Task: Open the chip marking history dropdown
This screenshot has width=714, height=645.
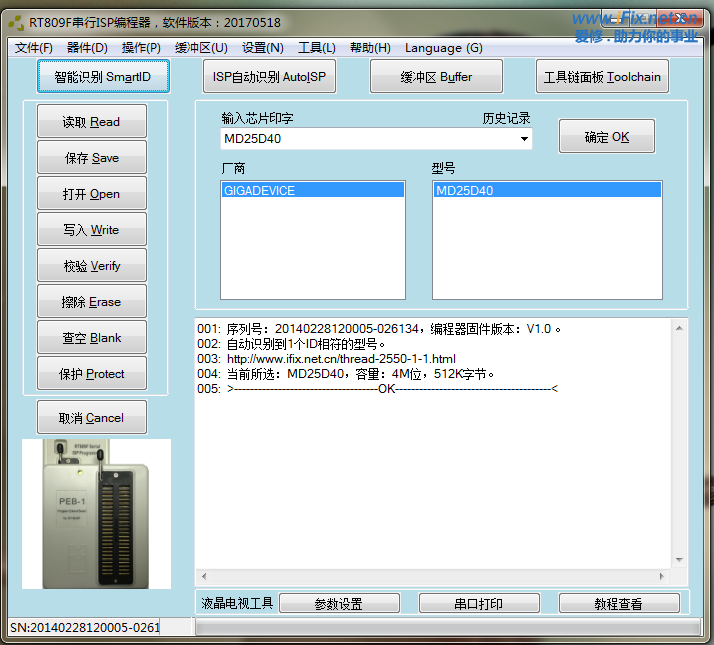Action: pos(524,139)
